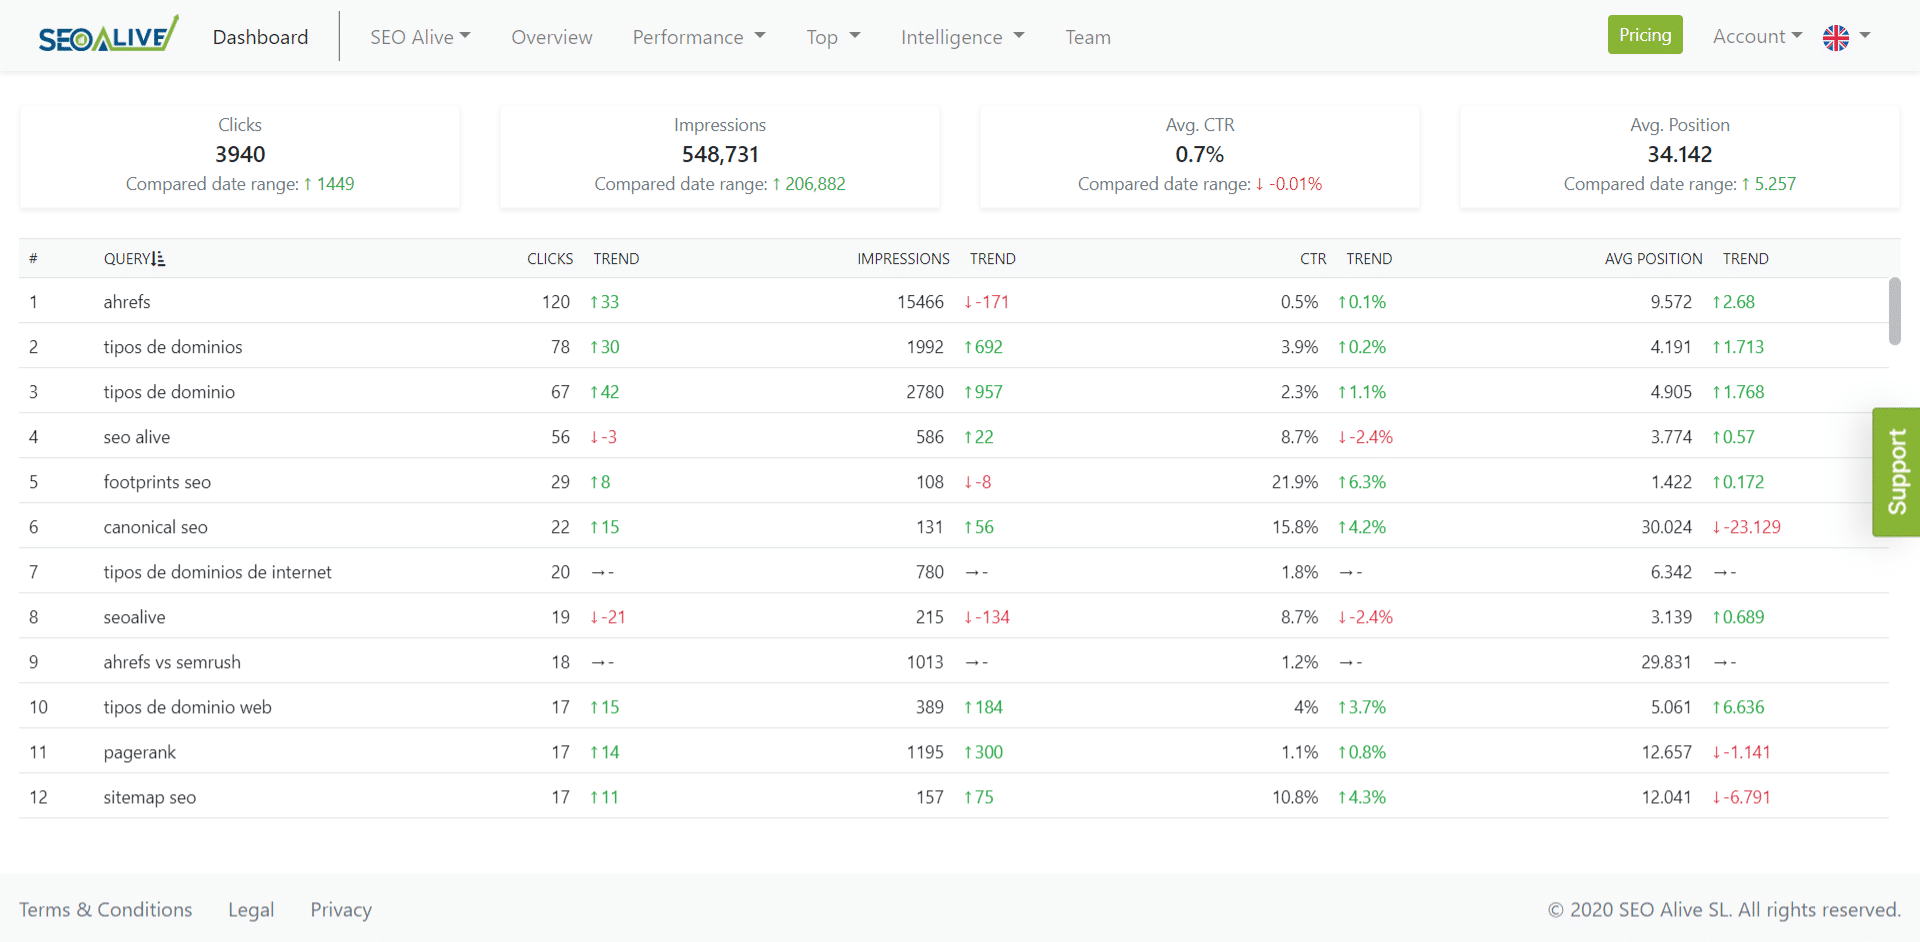Open the Team page
Screen dimensions: 1920x942
pyautogui.click(x=1088, y=37)
